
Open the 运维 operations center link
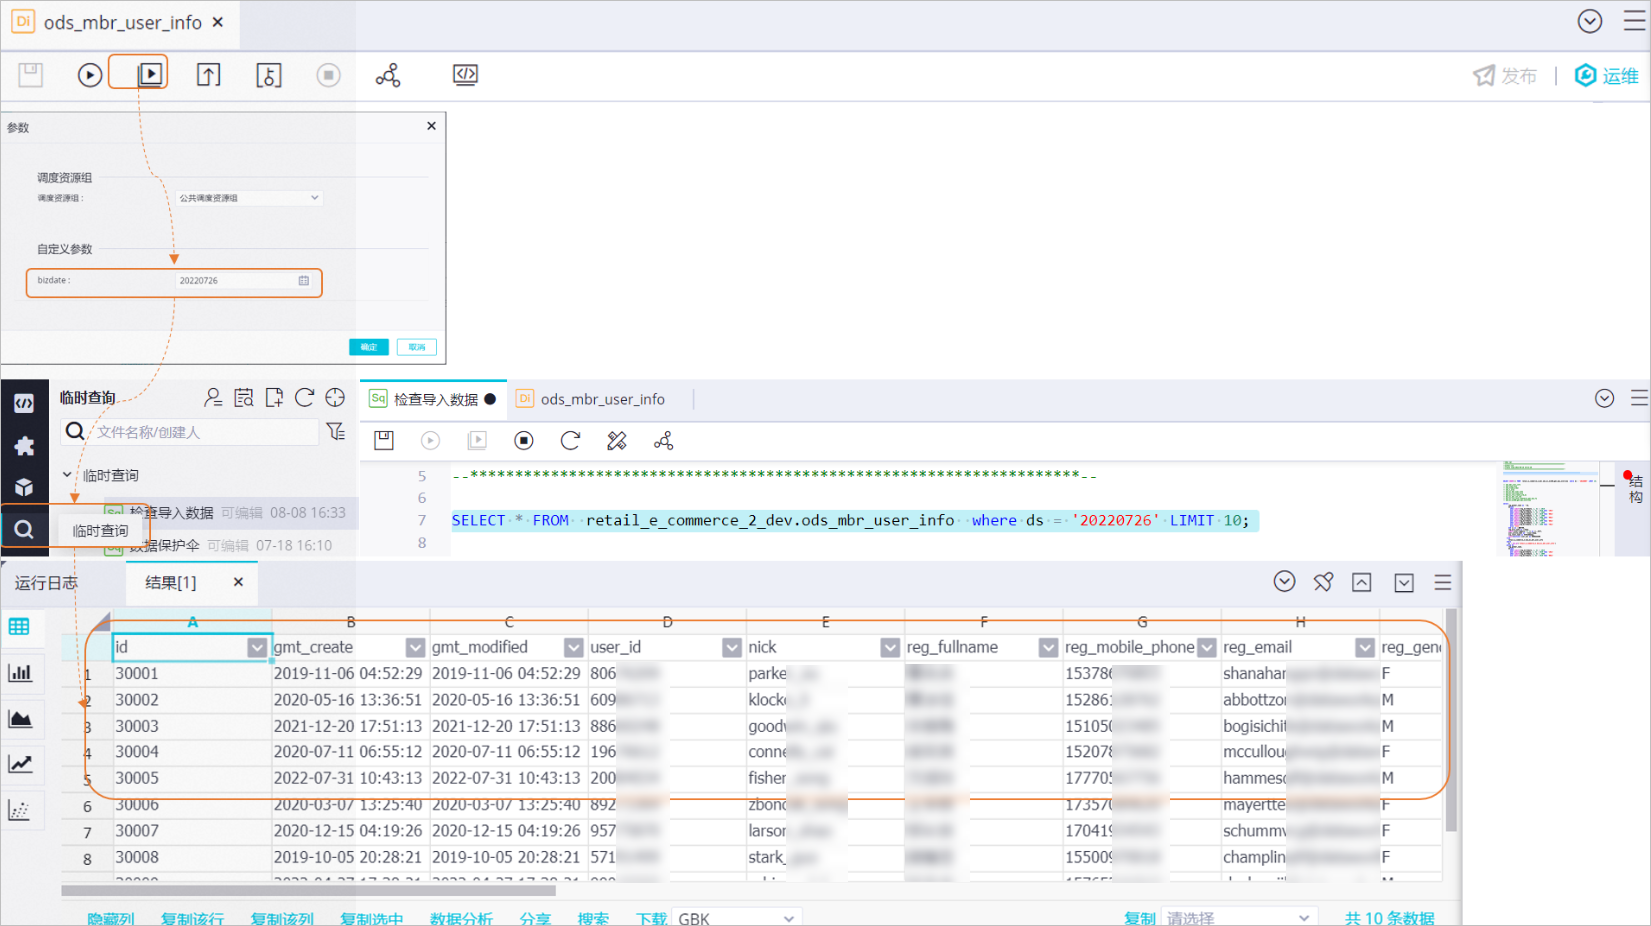1606,76
